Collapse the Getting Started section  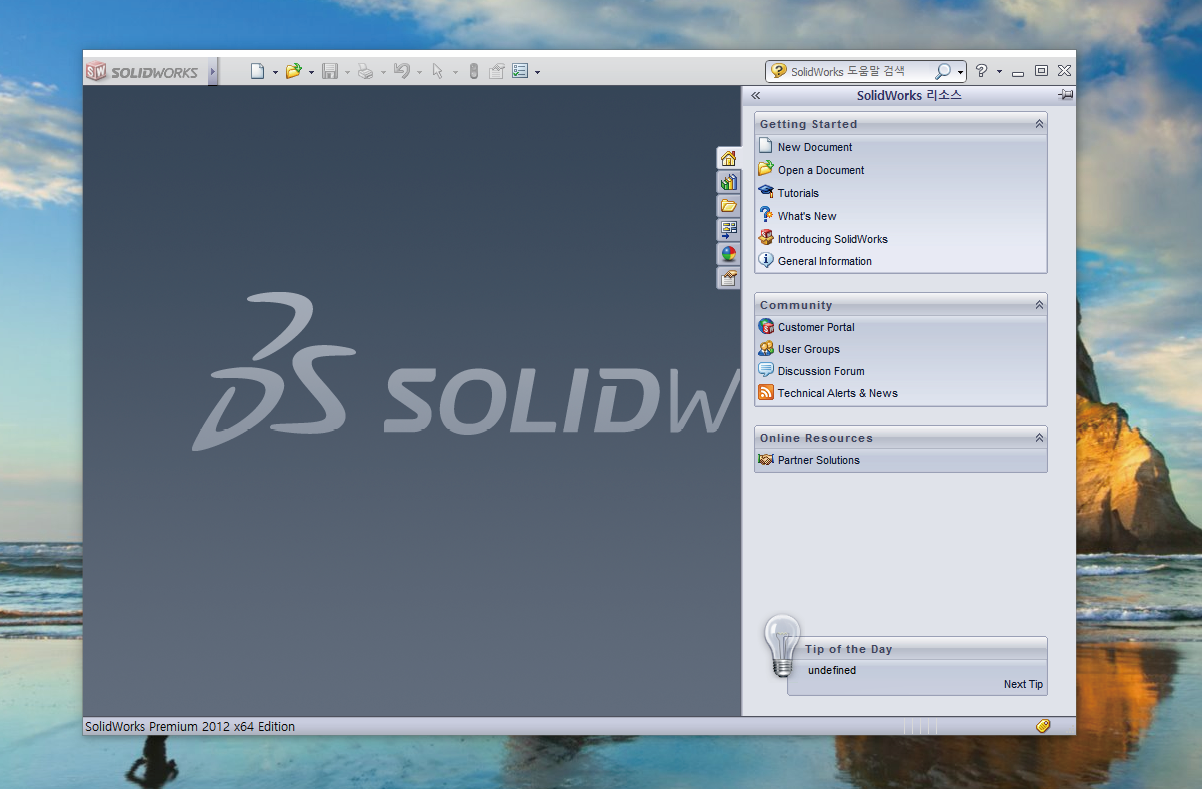[1039, 124]
